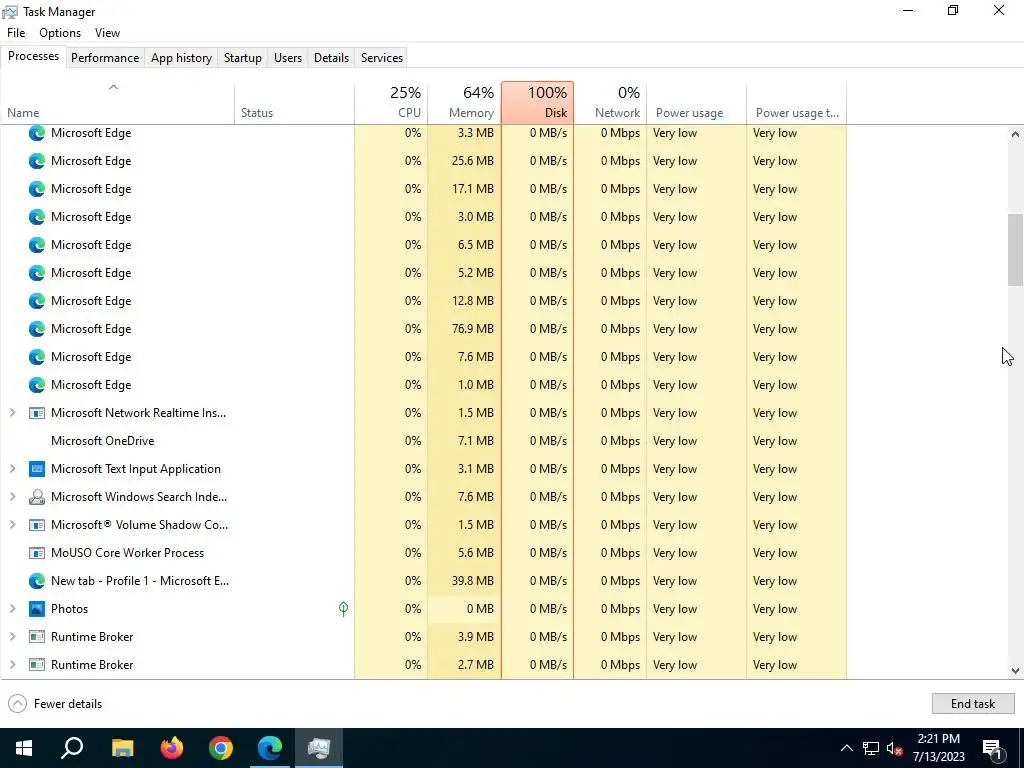Sort by the Power usage column header
1024x768 pixels.
[x=697, y=103]
